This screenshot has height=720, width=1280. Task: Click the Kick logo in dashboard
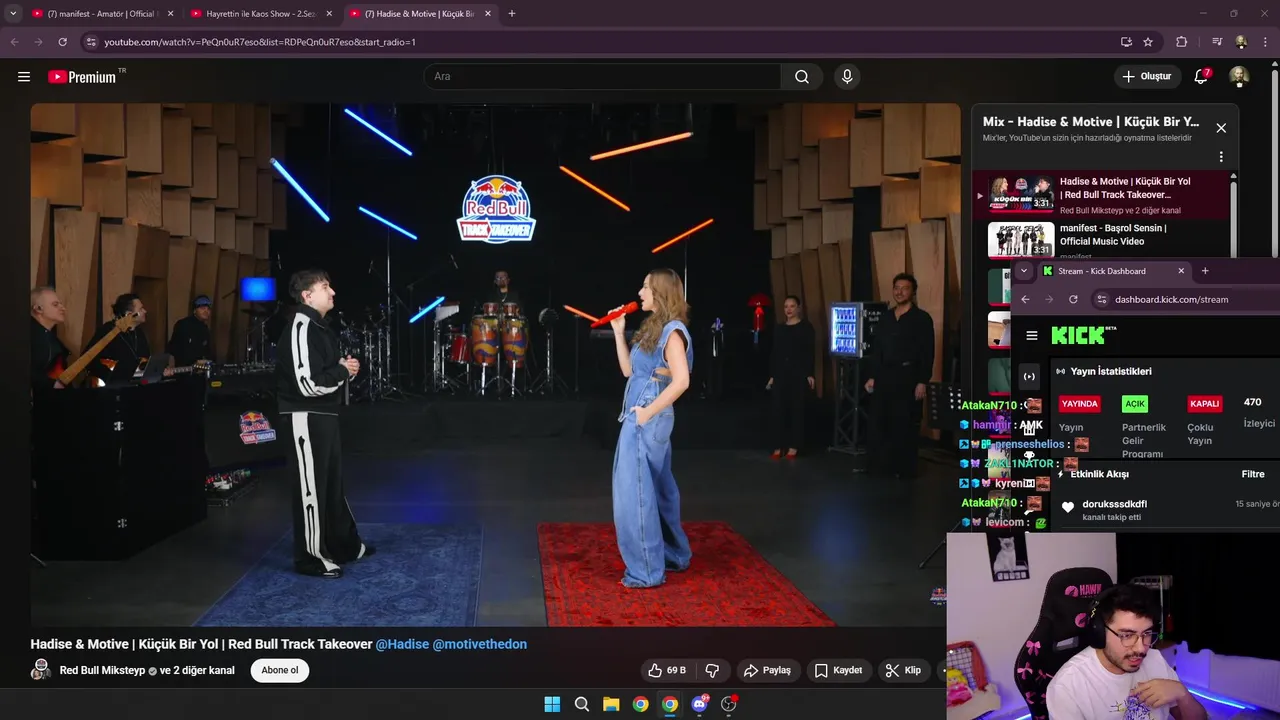[1078, 336]
